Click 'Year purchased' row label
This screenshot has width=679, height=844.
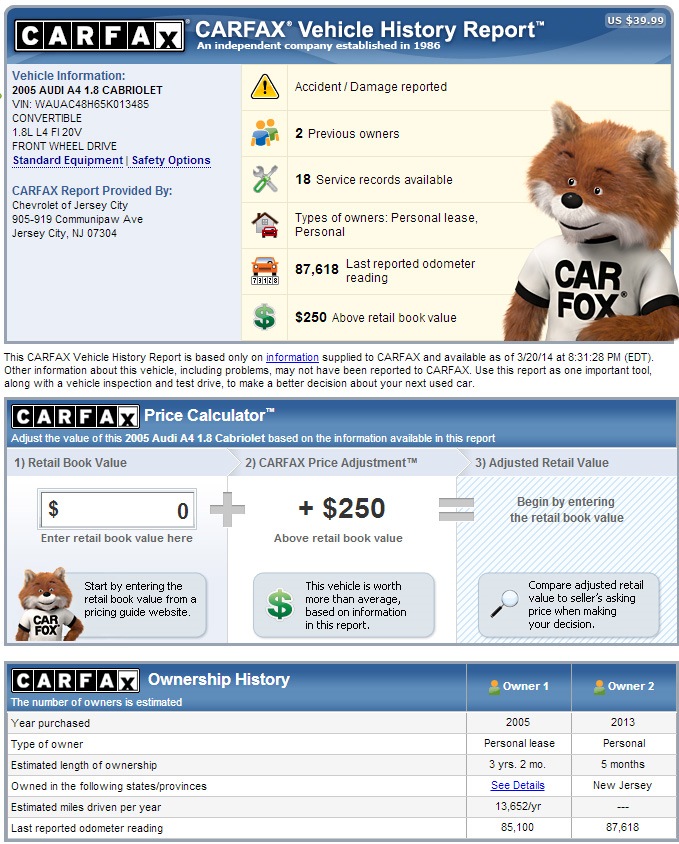coord(51,723)
